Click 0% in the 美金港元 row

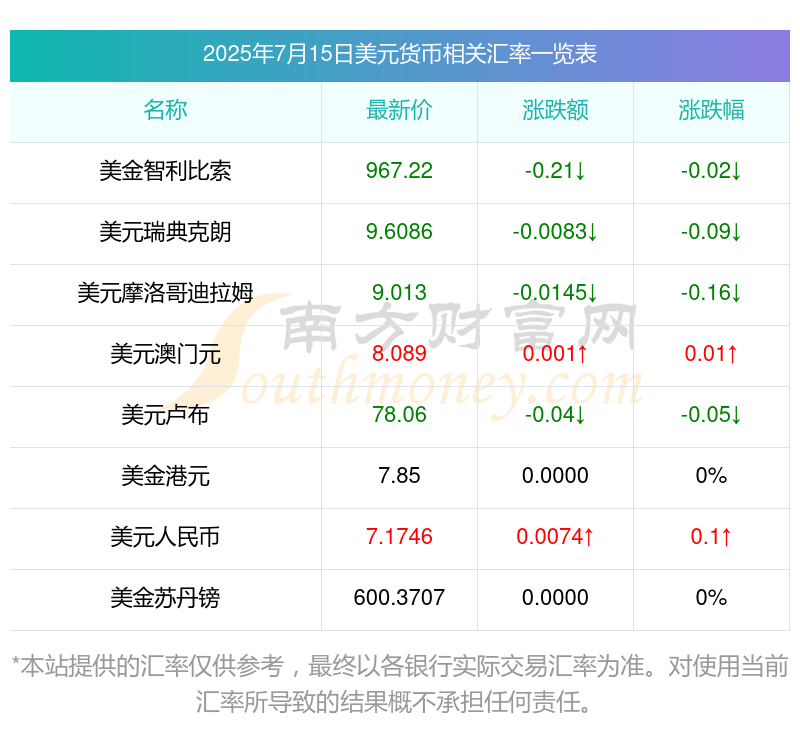coord(711,476)
